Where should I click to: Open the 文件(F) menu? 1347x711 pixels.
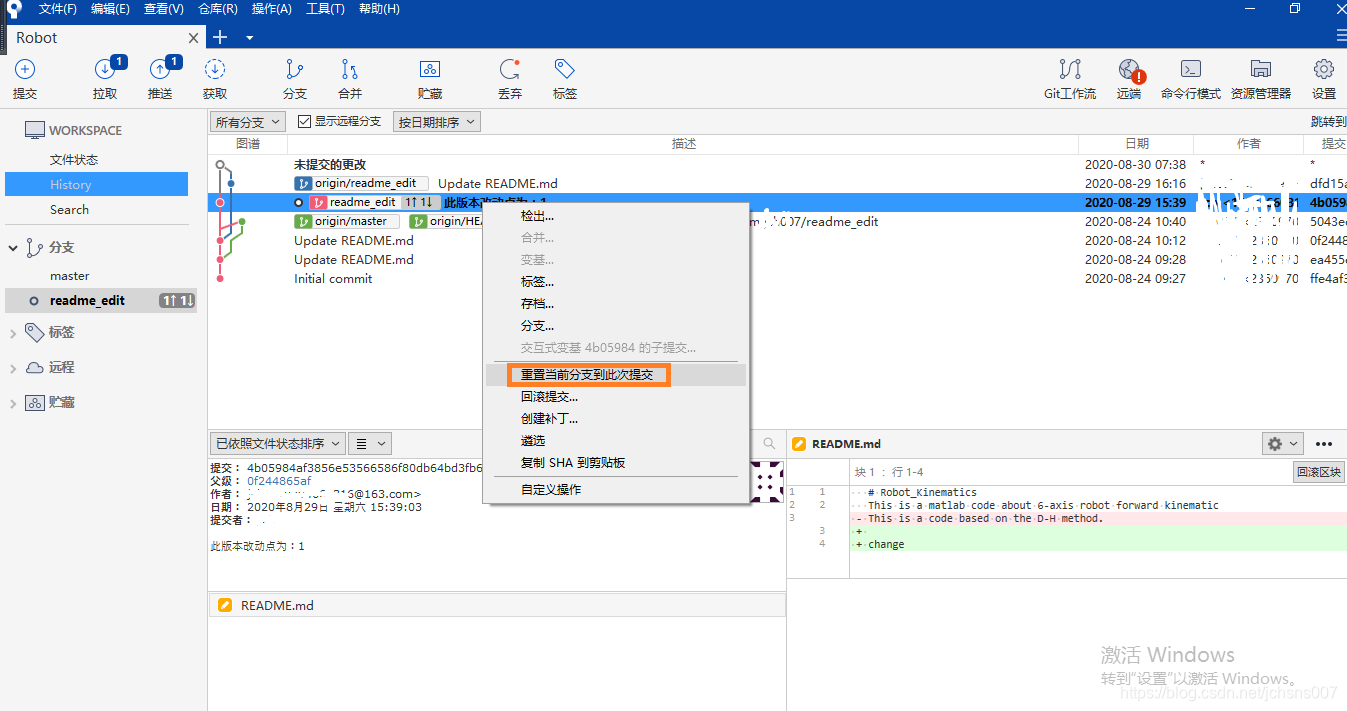(58, 9)
